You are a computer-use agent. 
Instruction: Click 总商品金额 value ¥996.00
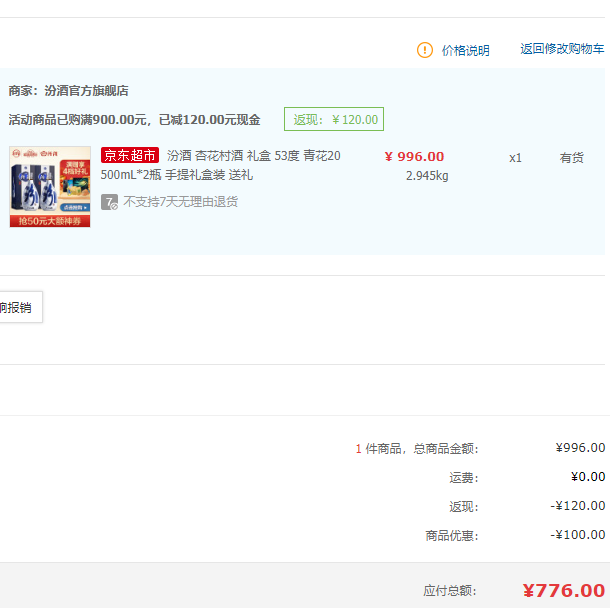tap(580, 448)
